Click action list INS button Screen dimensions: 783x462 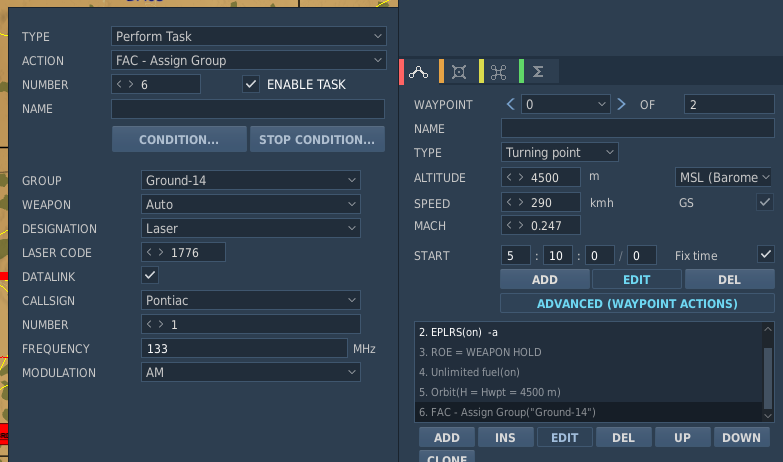505,437
